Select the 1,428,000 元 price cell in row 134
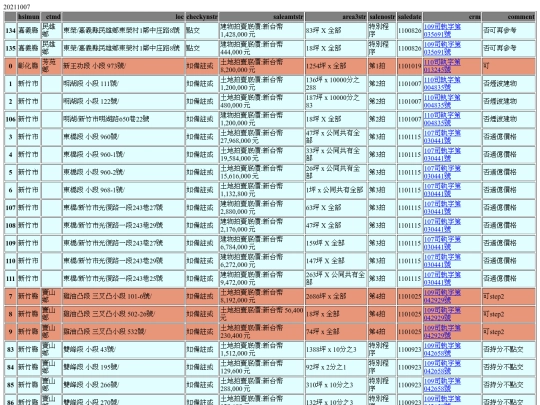Screen dimensions: 540x405 (262, 30)
